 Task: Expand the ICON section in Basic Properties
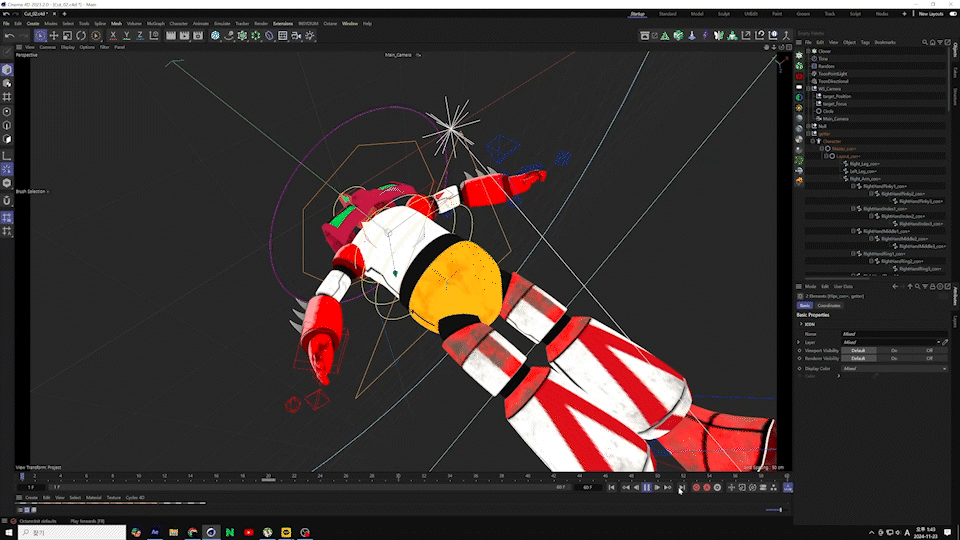pos(801,324)
